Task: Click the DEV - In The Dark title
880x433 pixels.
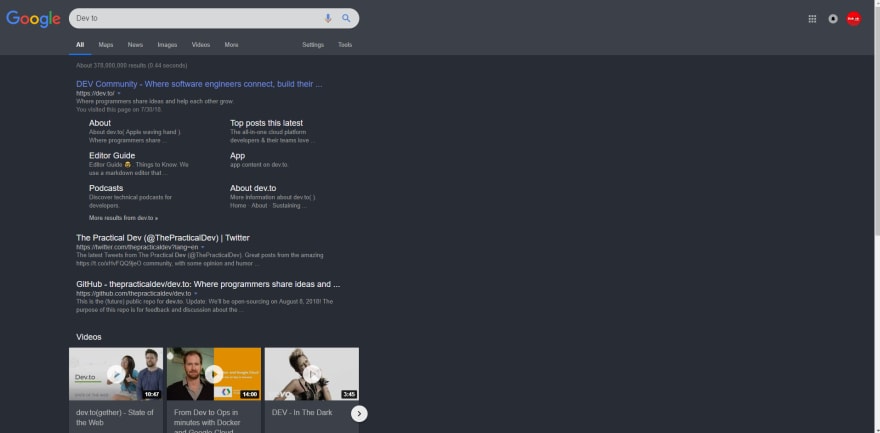Action: click(302, 412)
